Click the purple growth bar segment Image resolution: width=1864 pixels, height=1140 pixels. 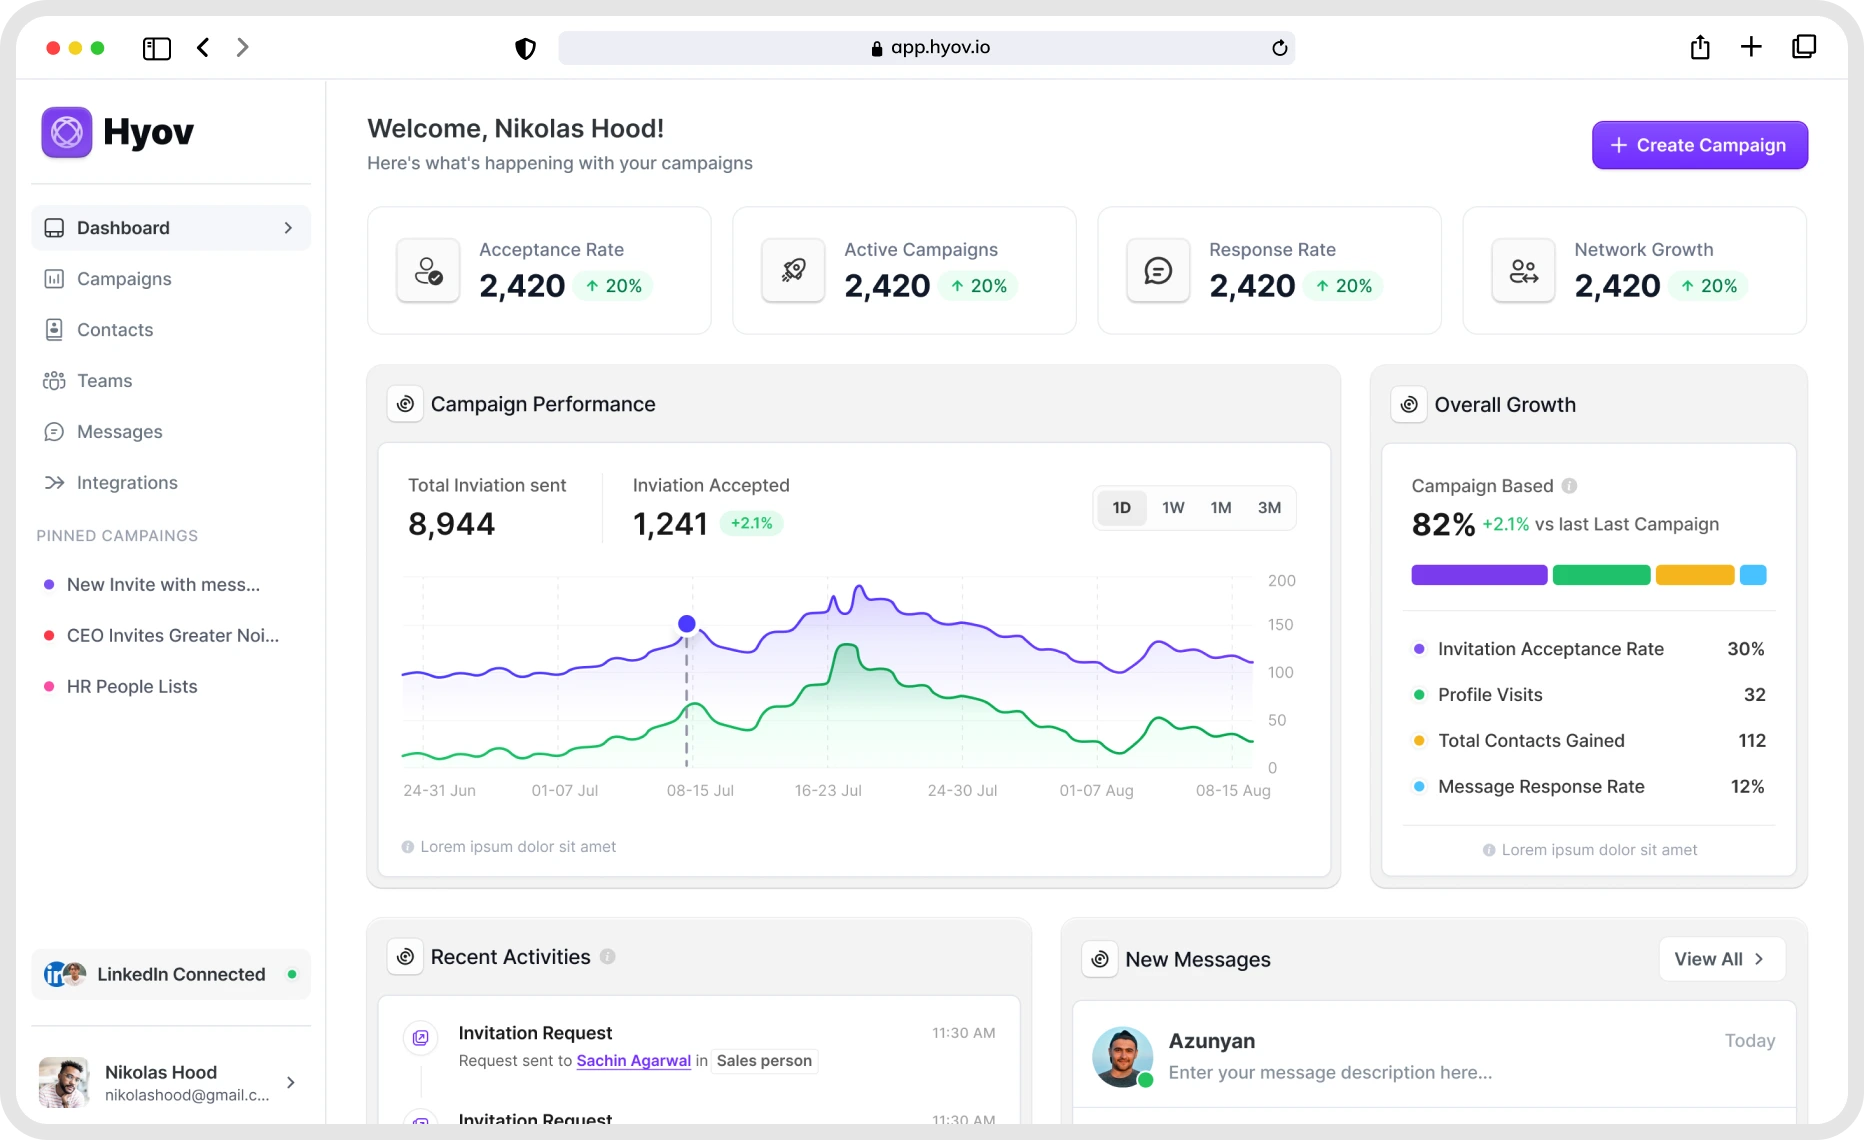(x=1479, y=575)
